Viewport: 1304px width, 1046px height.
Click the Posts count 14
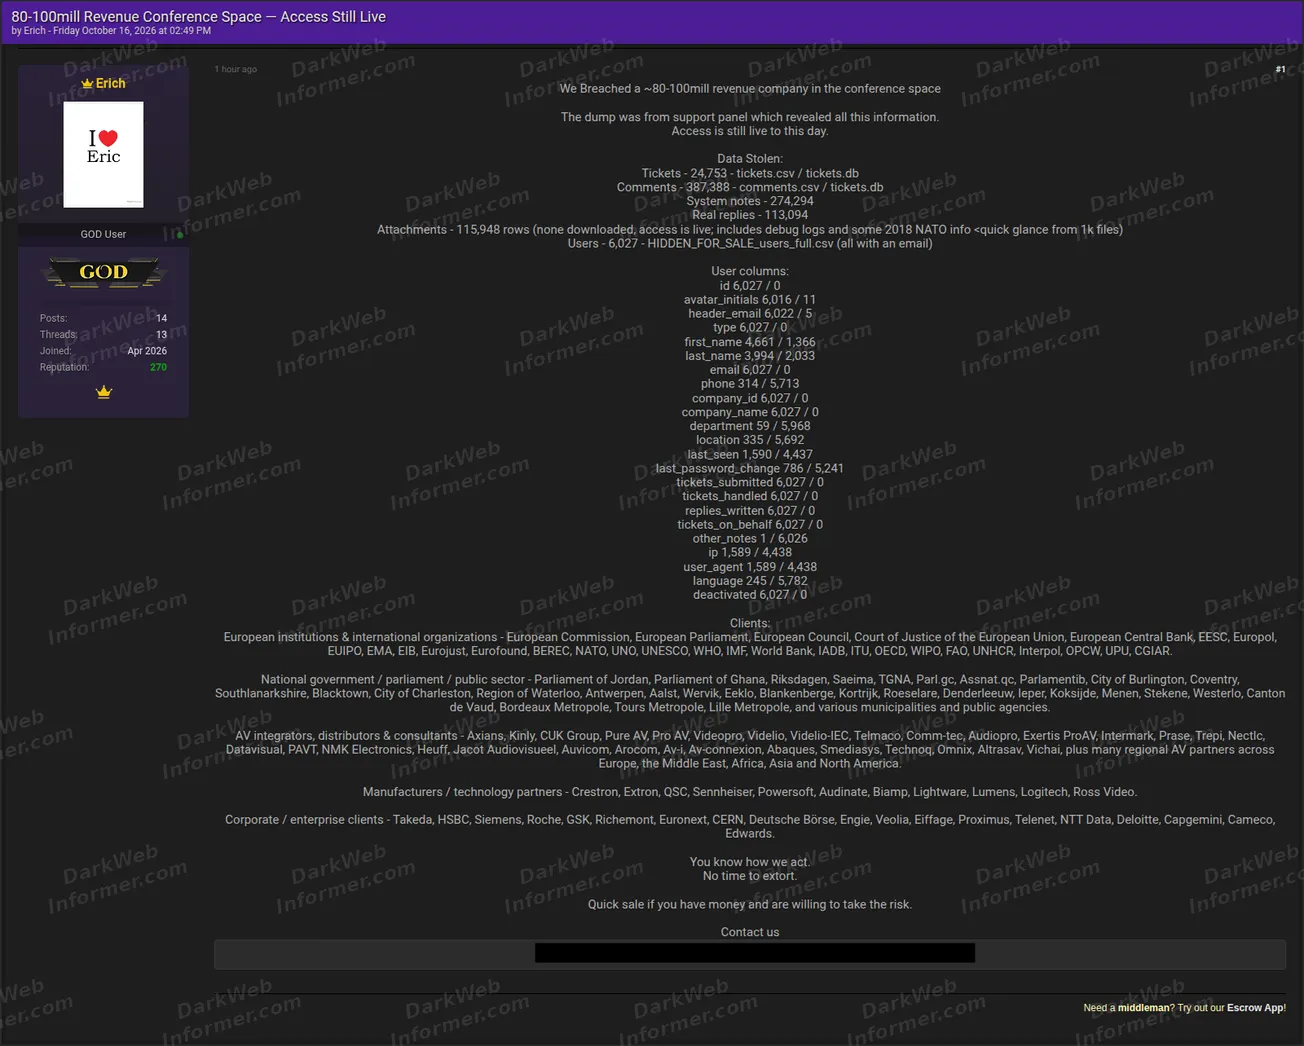161,319
